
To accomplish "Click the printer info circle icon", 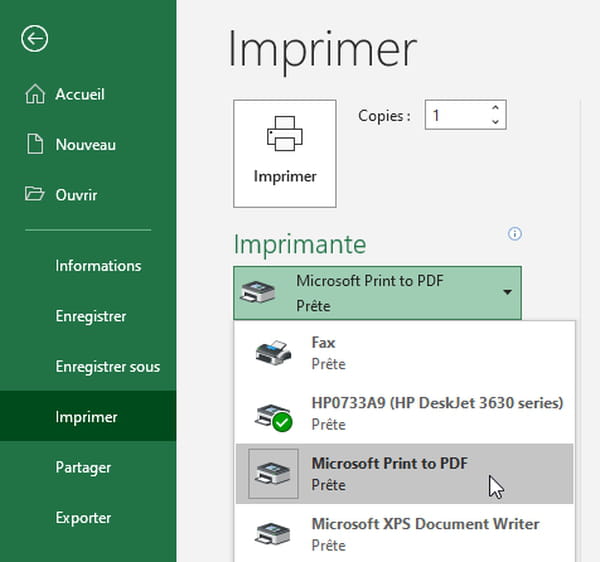I will pyautogui.click(x=515, y=233).
